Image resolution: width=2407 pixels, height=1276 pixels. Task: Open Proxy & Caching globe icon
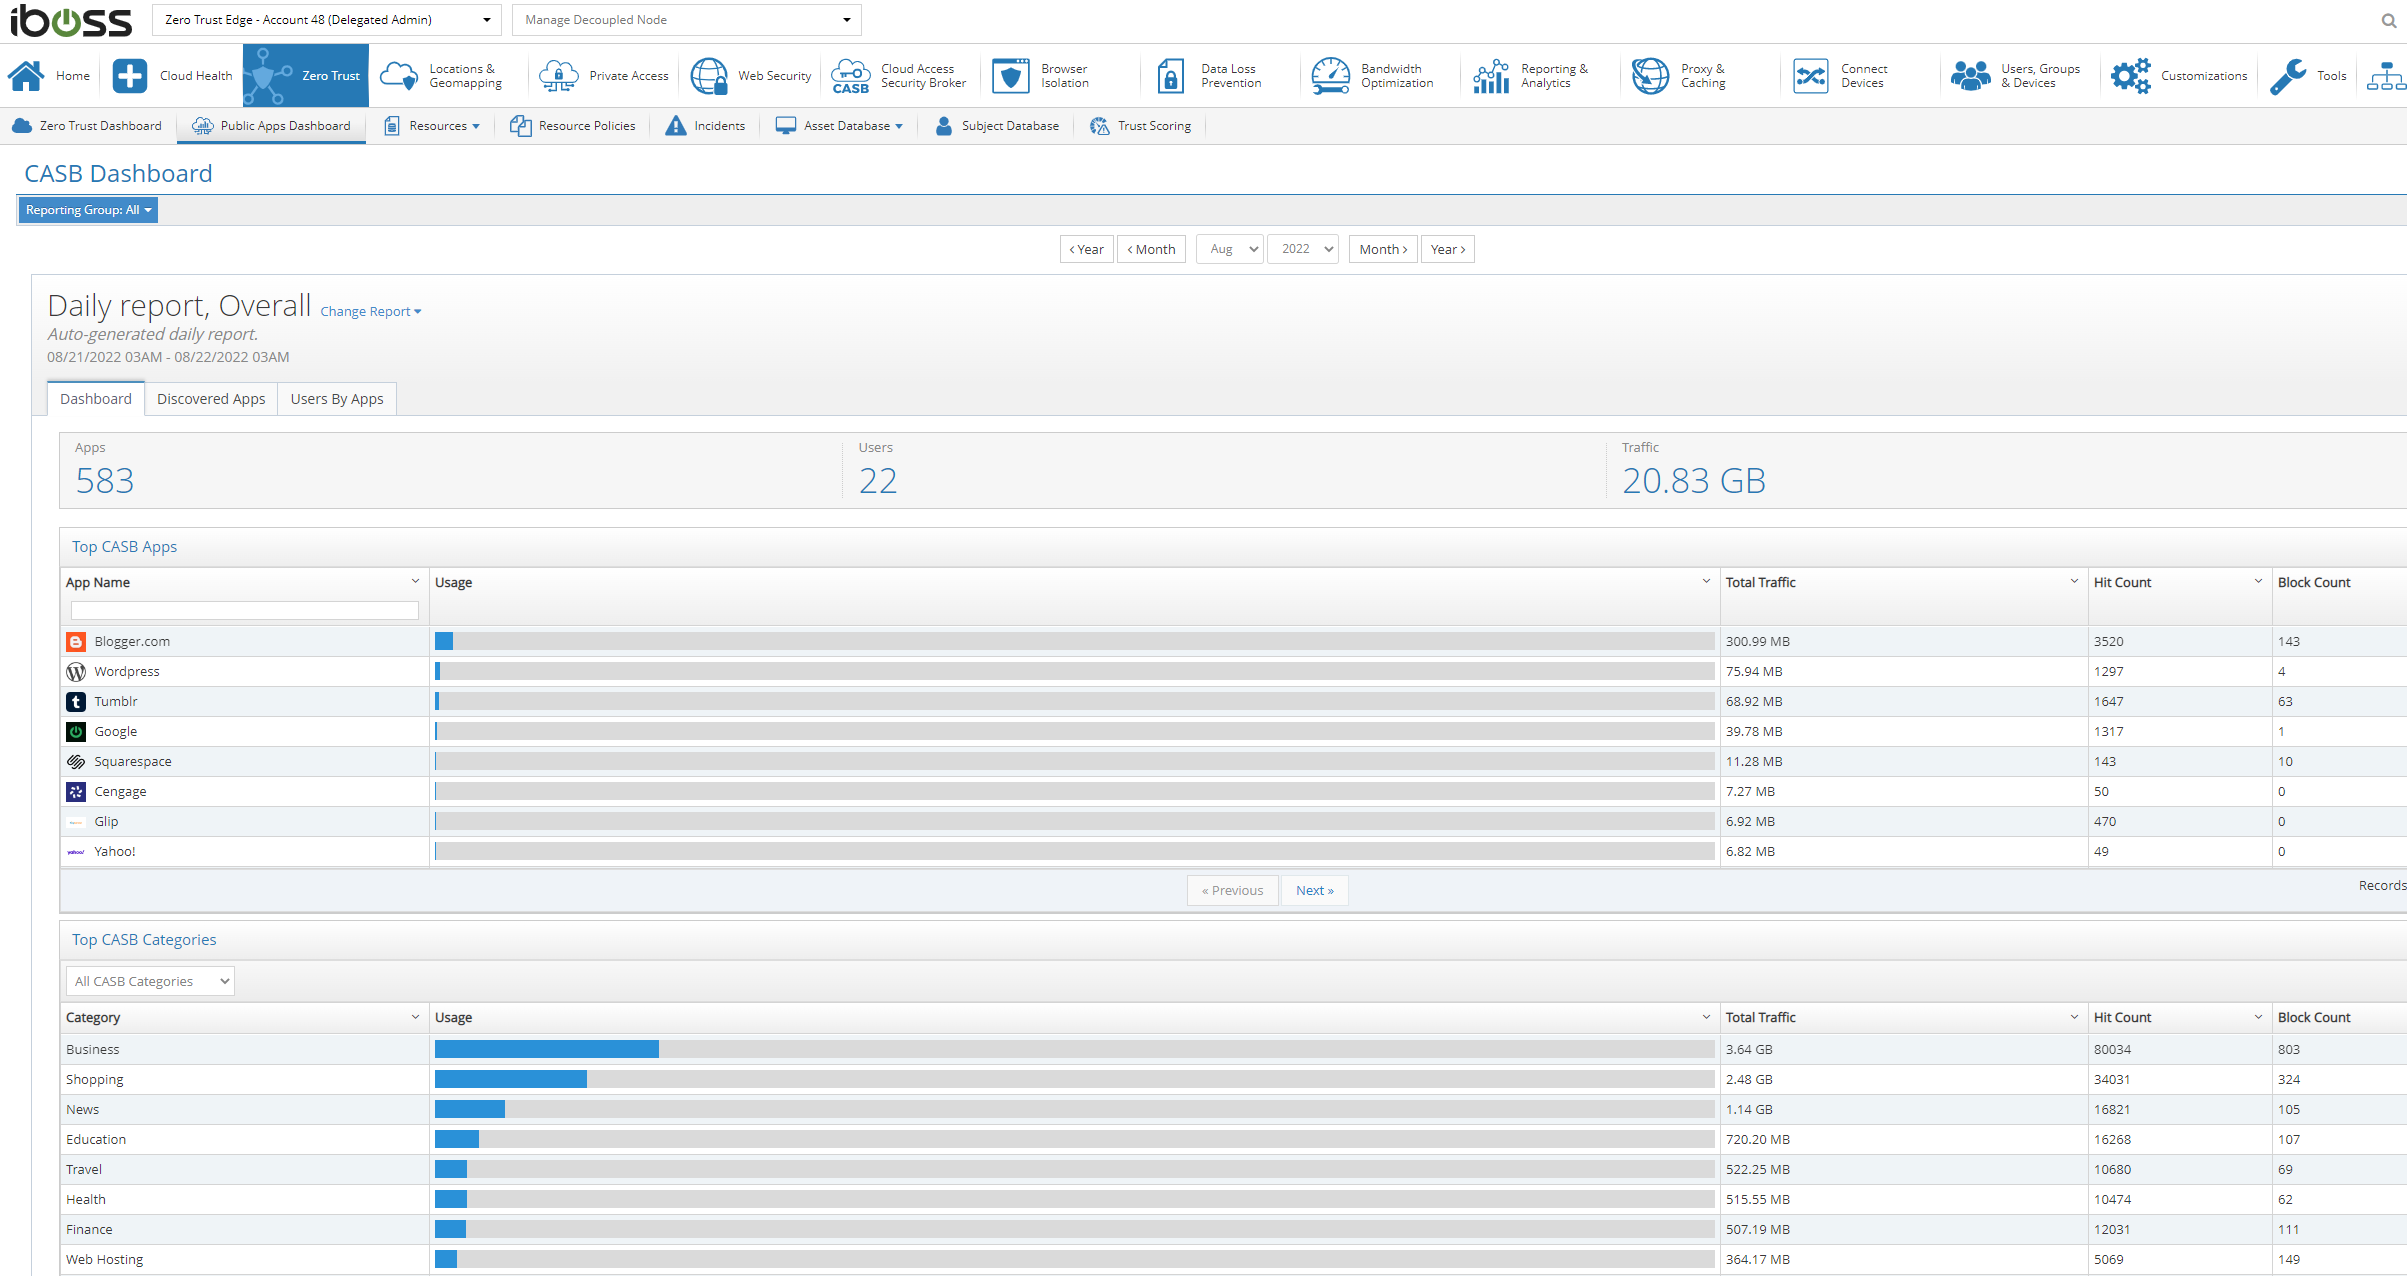pos(1651,76)
